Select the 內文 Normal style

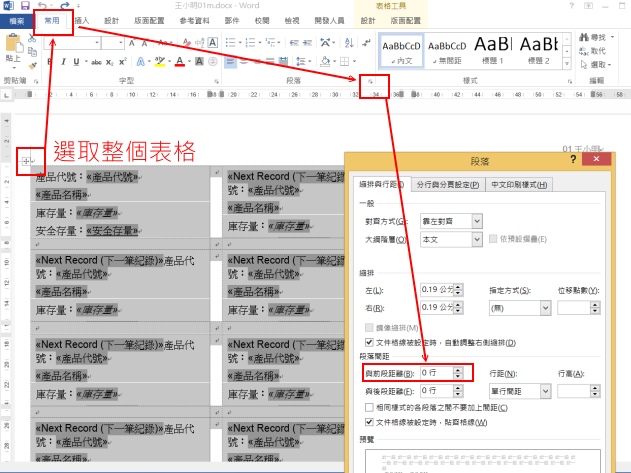401,51
